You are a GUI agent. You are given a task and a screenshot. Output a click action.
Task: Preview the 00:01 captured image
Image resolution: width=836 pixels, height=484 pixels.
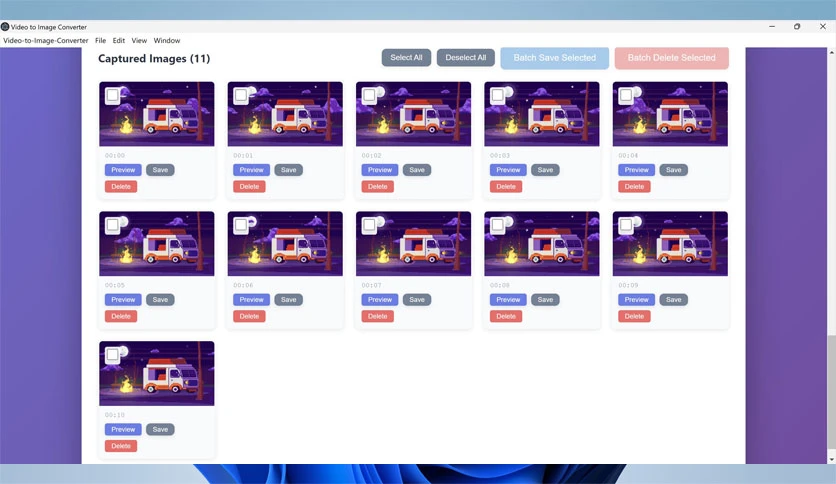(252, 170)
